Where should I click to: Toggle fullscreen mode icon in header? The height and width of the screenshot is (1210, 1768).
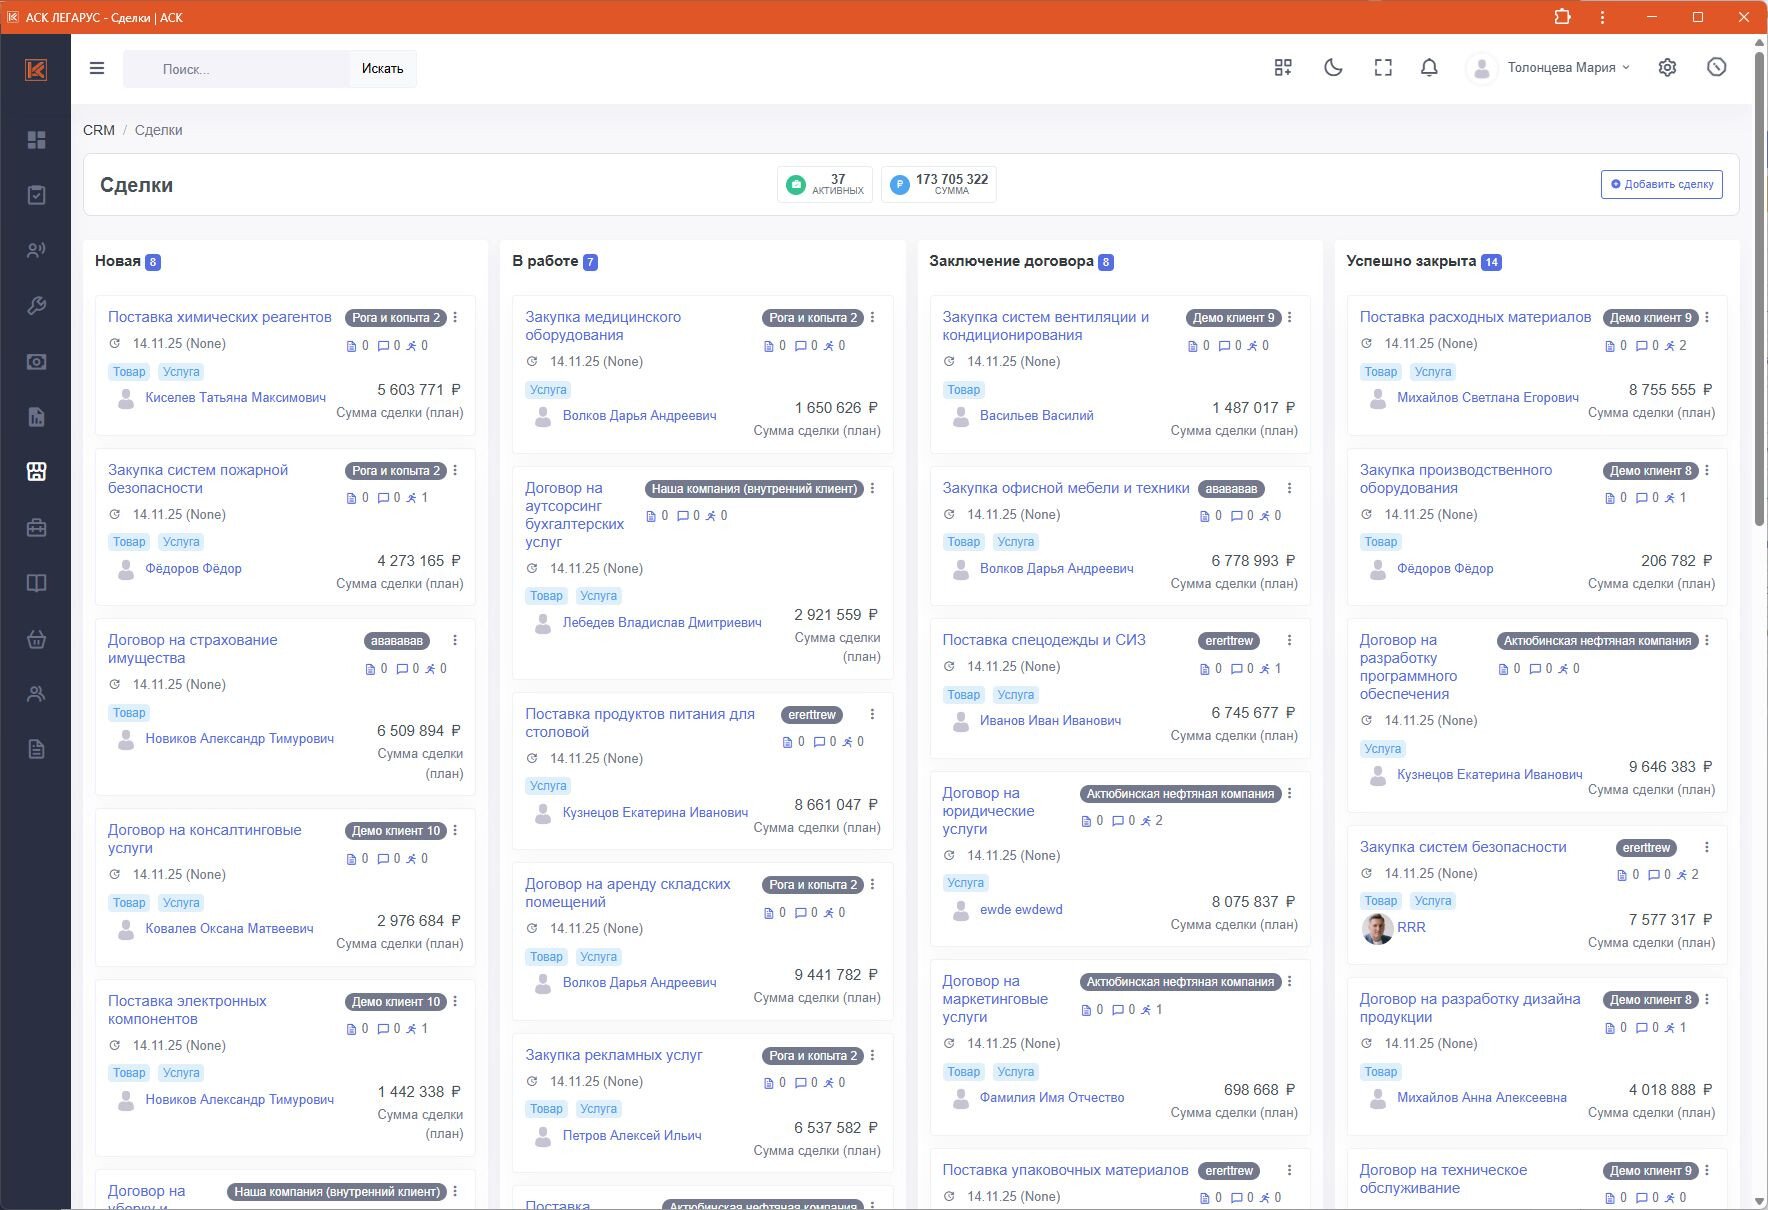coord(1383,68)
